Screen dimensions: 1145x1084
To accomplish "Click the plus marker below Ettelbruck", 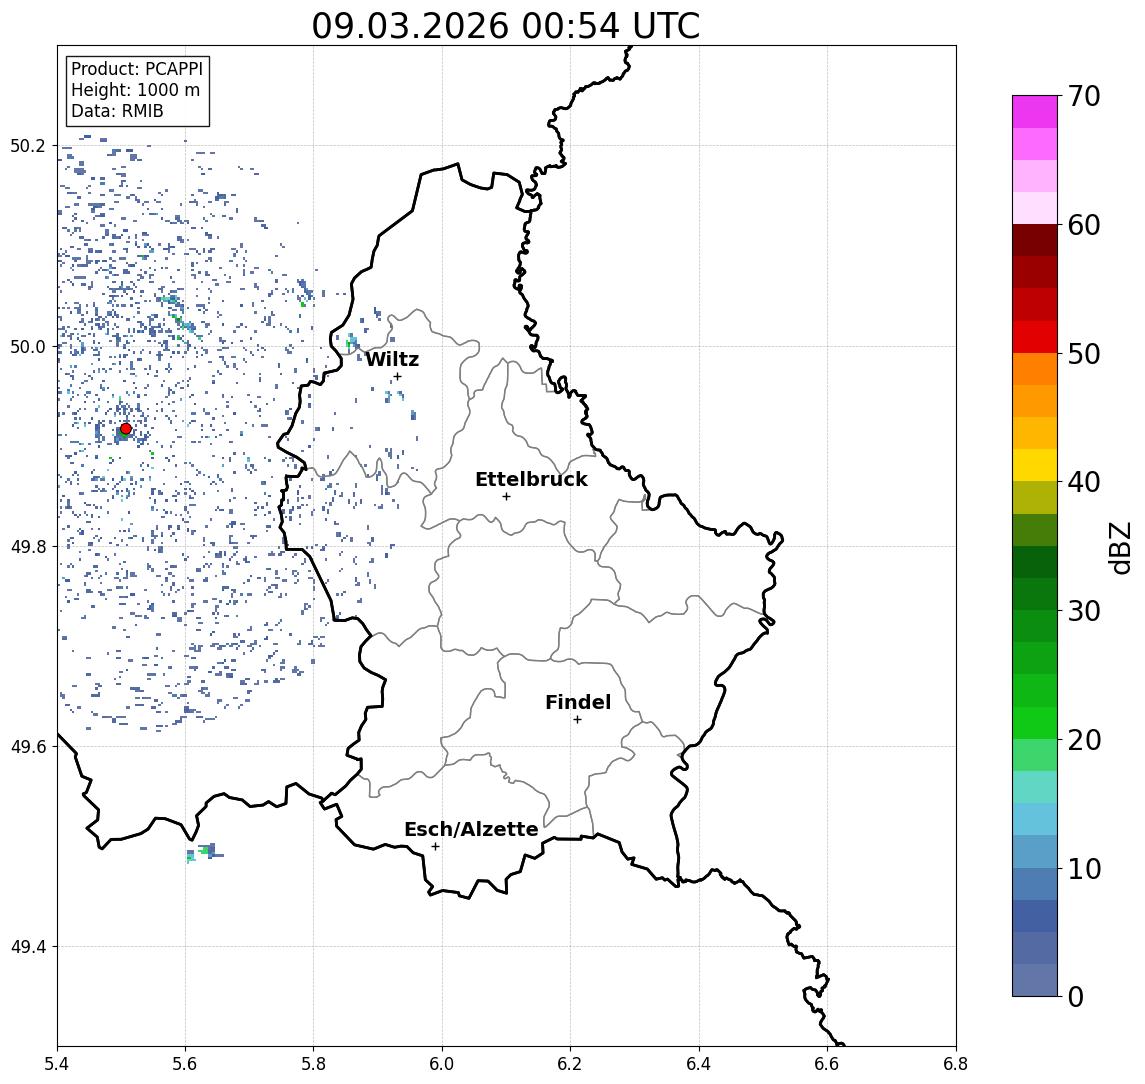I will click(506, 497).
